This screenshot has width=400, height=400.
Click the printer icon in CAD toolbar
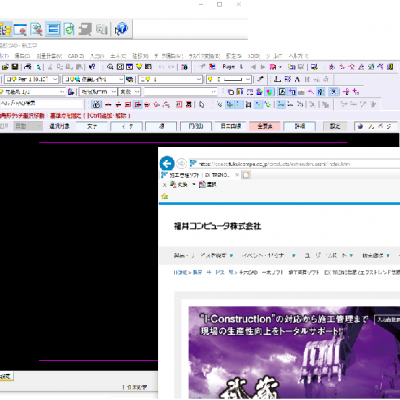pyautogui.click(x=28, y=67)
